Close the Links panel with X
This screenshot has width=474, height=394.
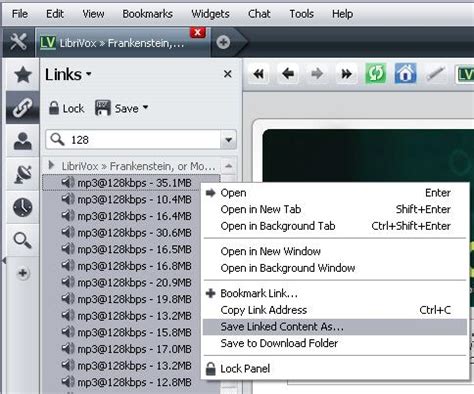click(x=228, y=74)
